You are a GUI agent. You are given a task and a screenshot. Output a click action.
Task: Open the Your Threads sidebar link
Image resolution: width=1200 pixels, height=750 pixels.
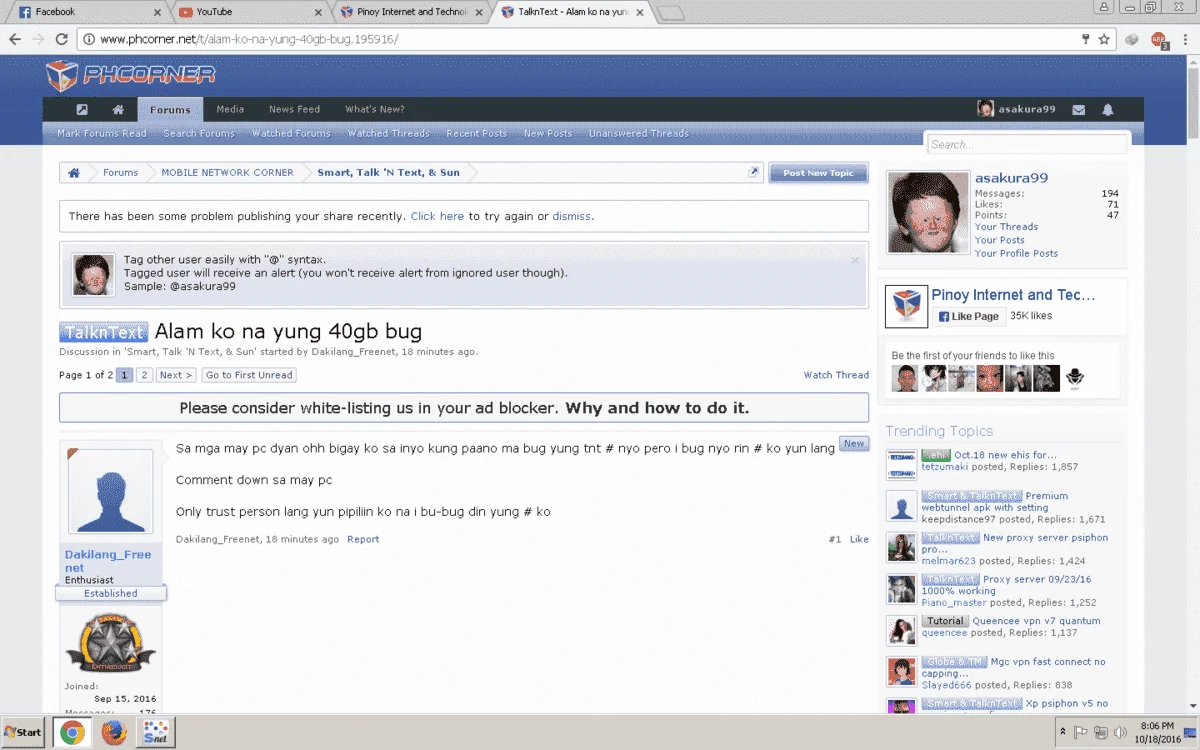click(1006, 227)
